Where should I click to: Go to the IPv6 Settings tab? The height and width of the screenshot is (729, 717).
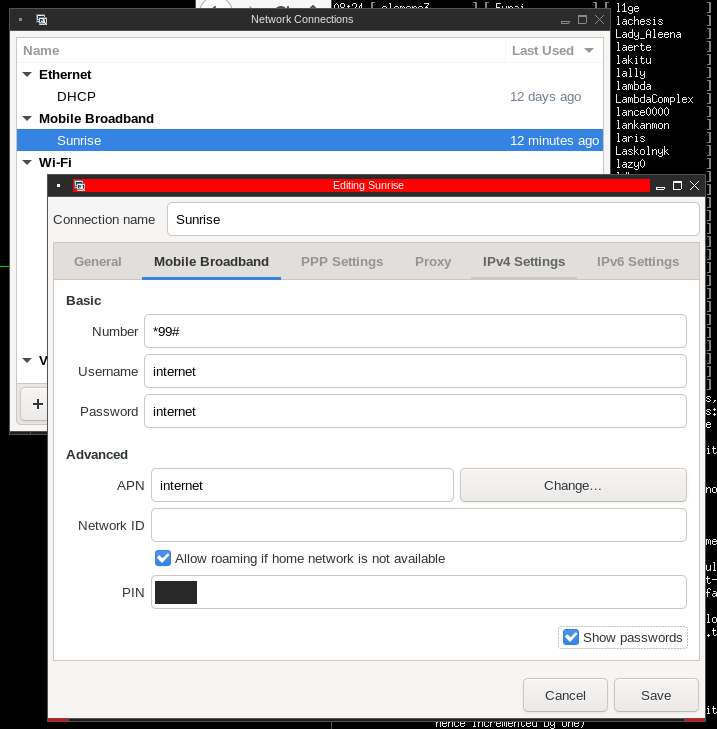tap(637, 262)
